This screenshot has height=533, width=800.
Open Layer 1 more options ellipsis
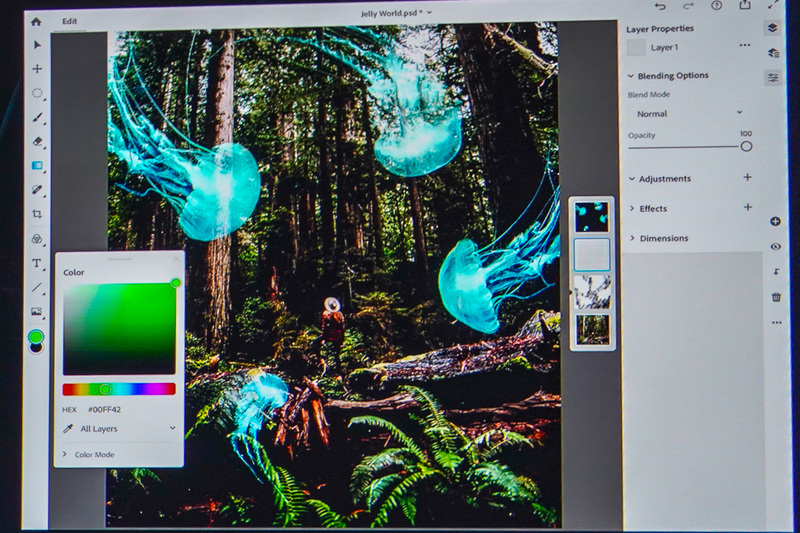pyautogui.click(x=745, y=45)
